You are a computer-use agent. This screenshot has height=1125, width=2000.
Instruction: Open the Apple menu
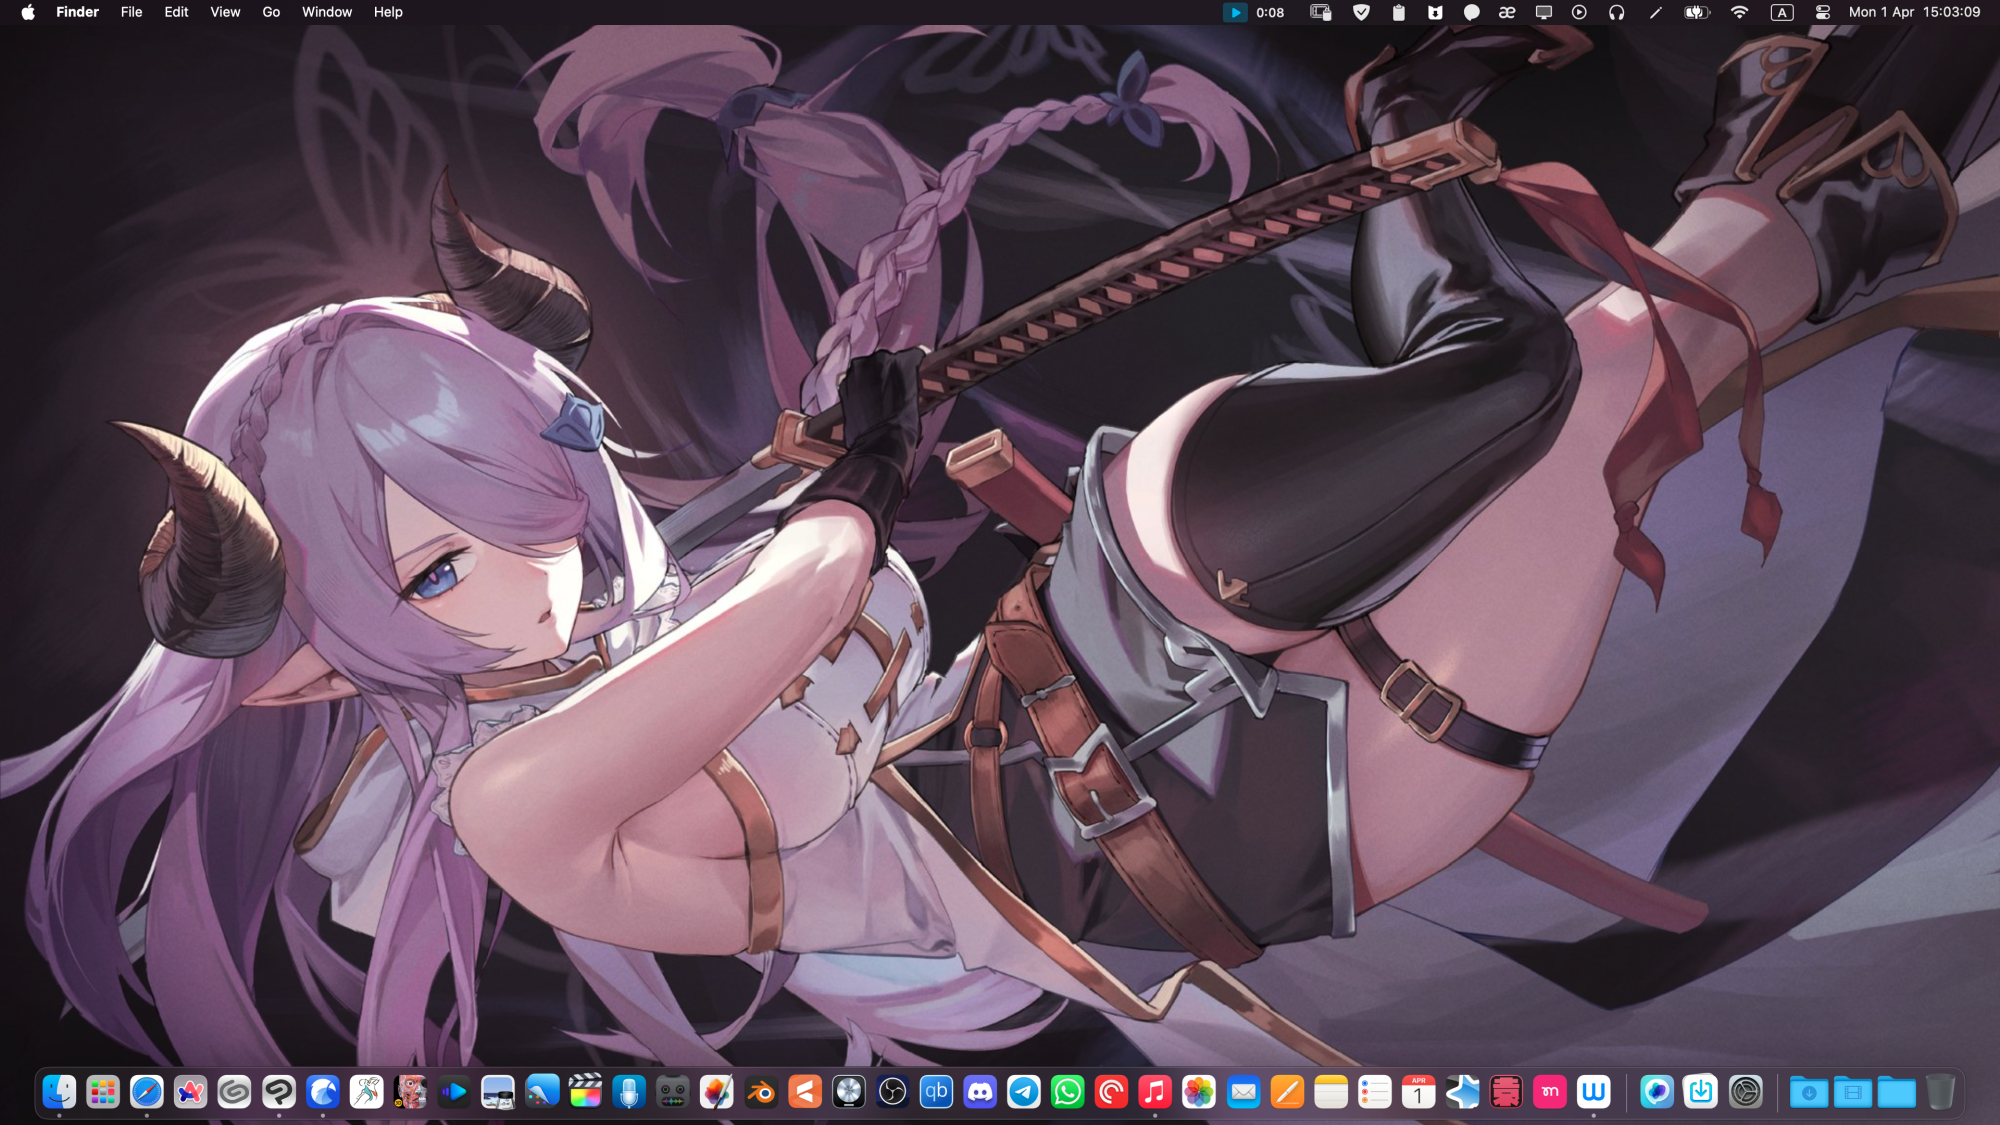click(x=28, y=12)
